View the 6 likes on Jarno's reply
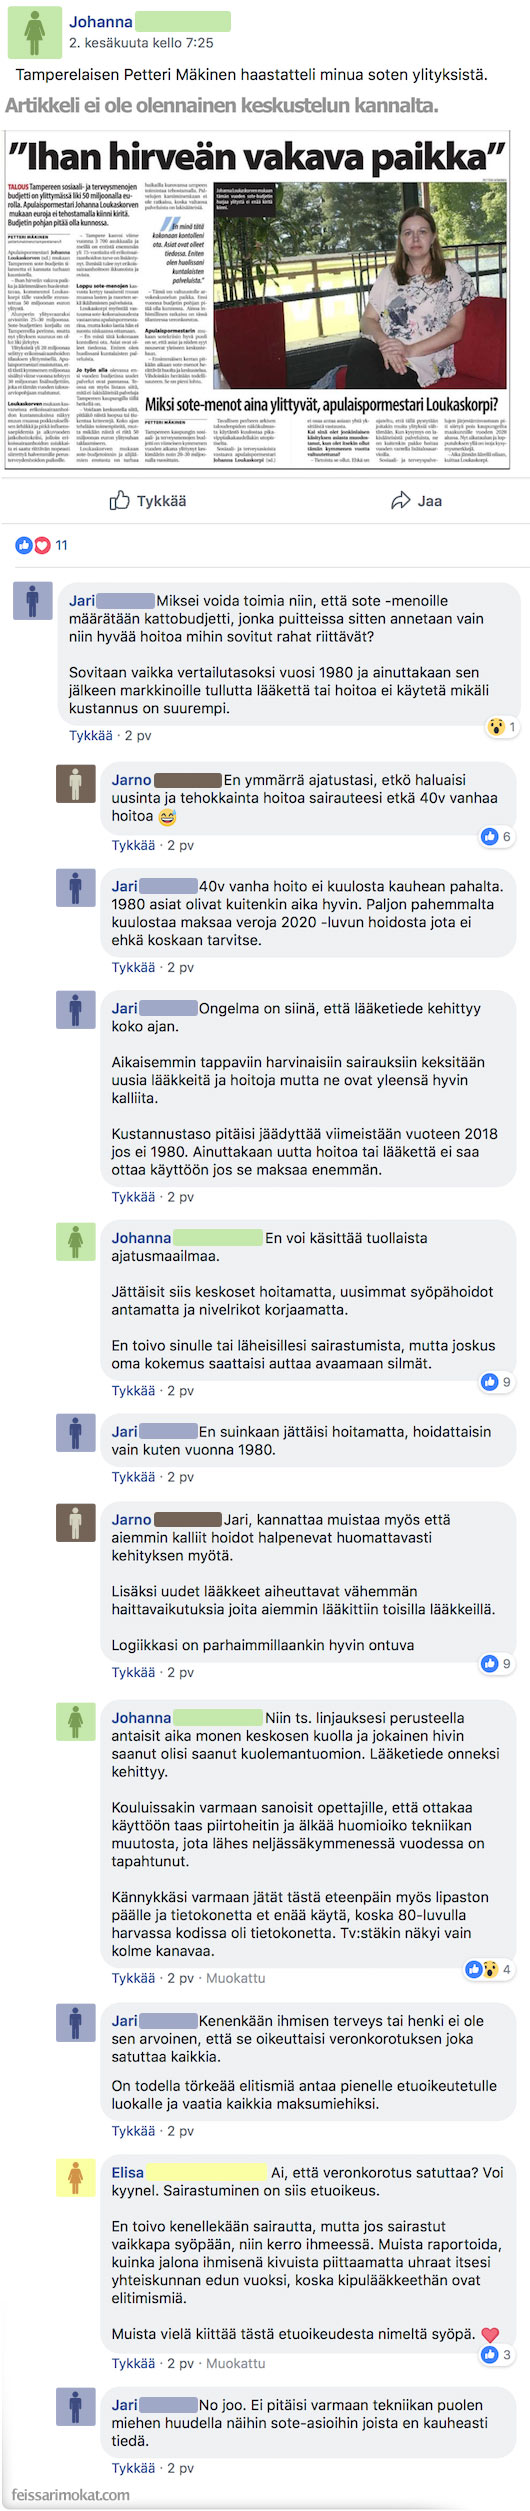Image resolution: width=530 pixels, height=2511 pixels. (x=497, y=836)
